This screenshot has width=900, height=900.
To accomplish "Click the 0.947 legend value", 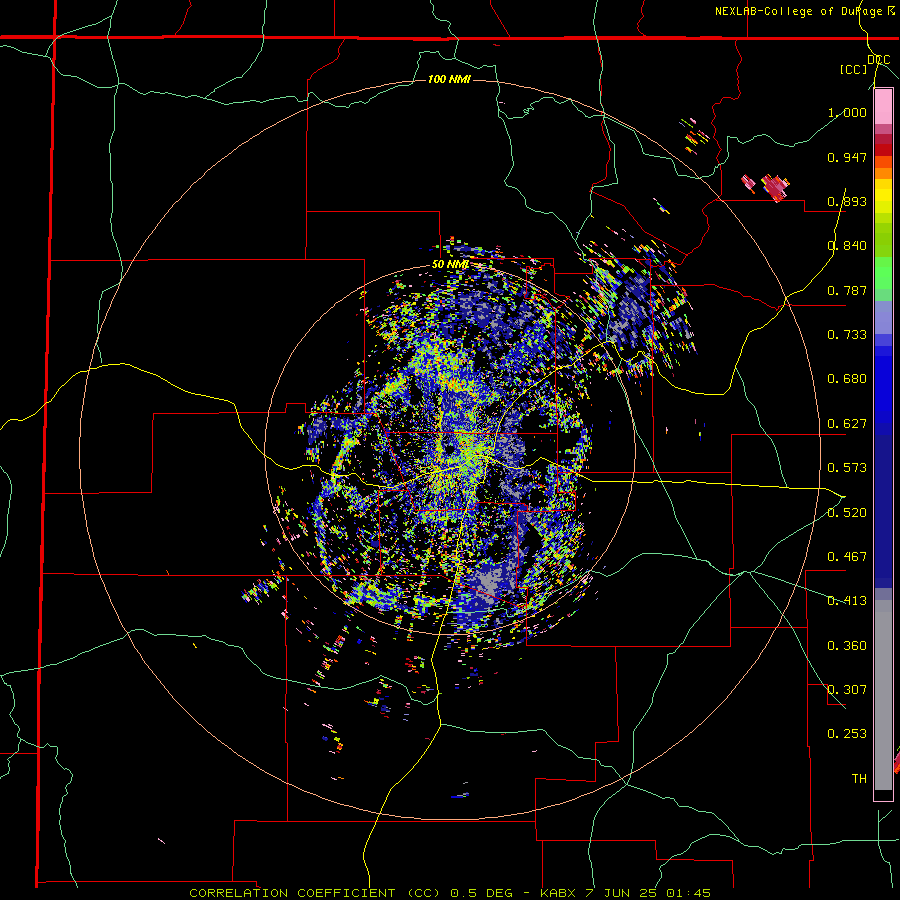I will (x=847, y=157).
